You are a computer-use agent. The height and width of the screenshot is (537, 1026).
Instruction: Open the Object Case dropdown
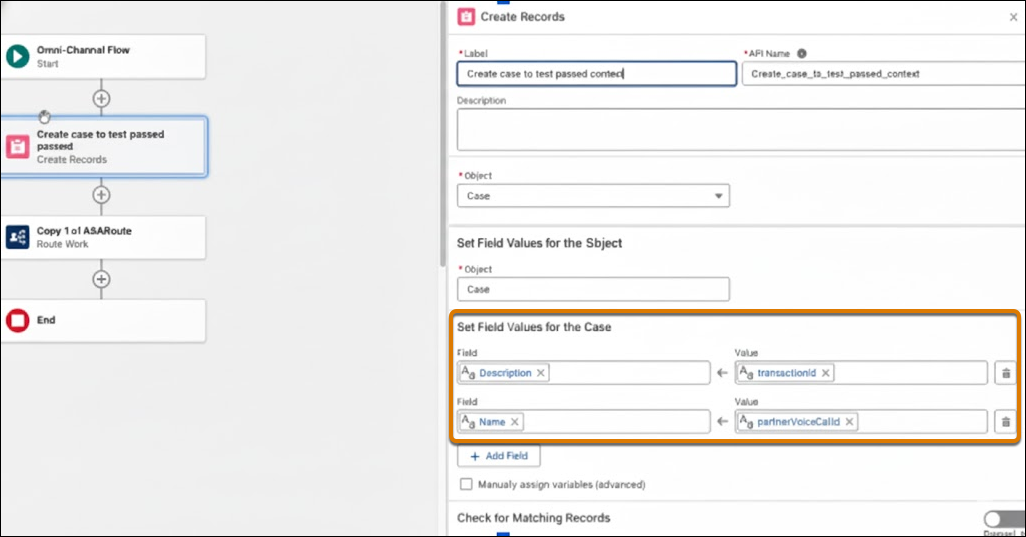pos(593,196)
